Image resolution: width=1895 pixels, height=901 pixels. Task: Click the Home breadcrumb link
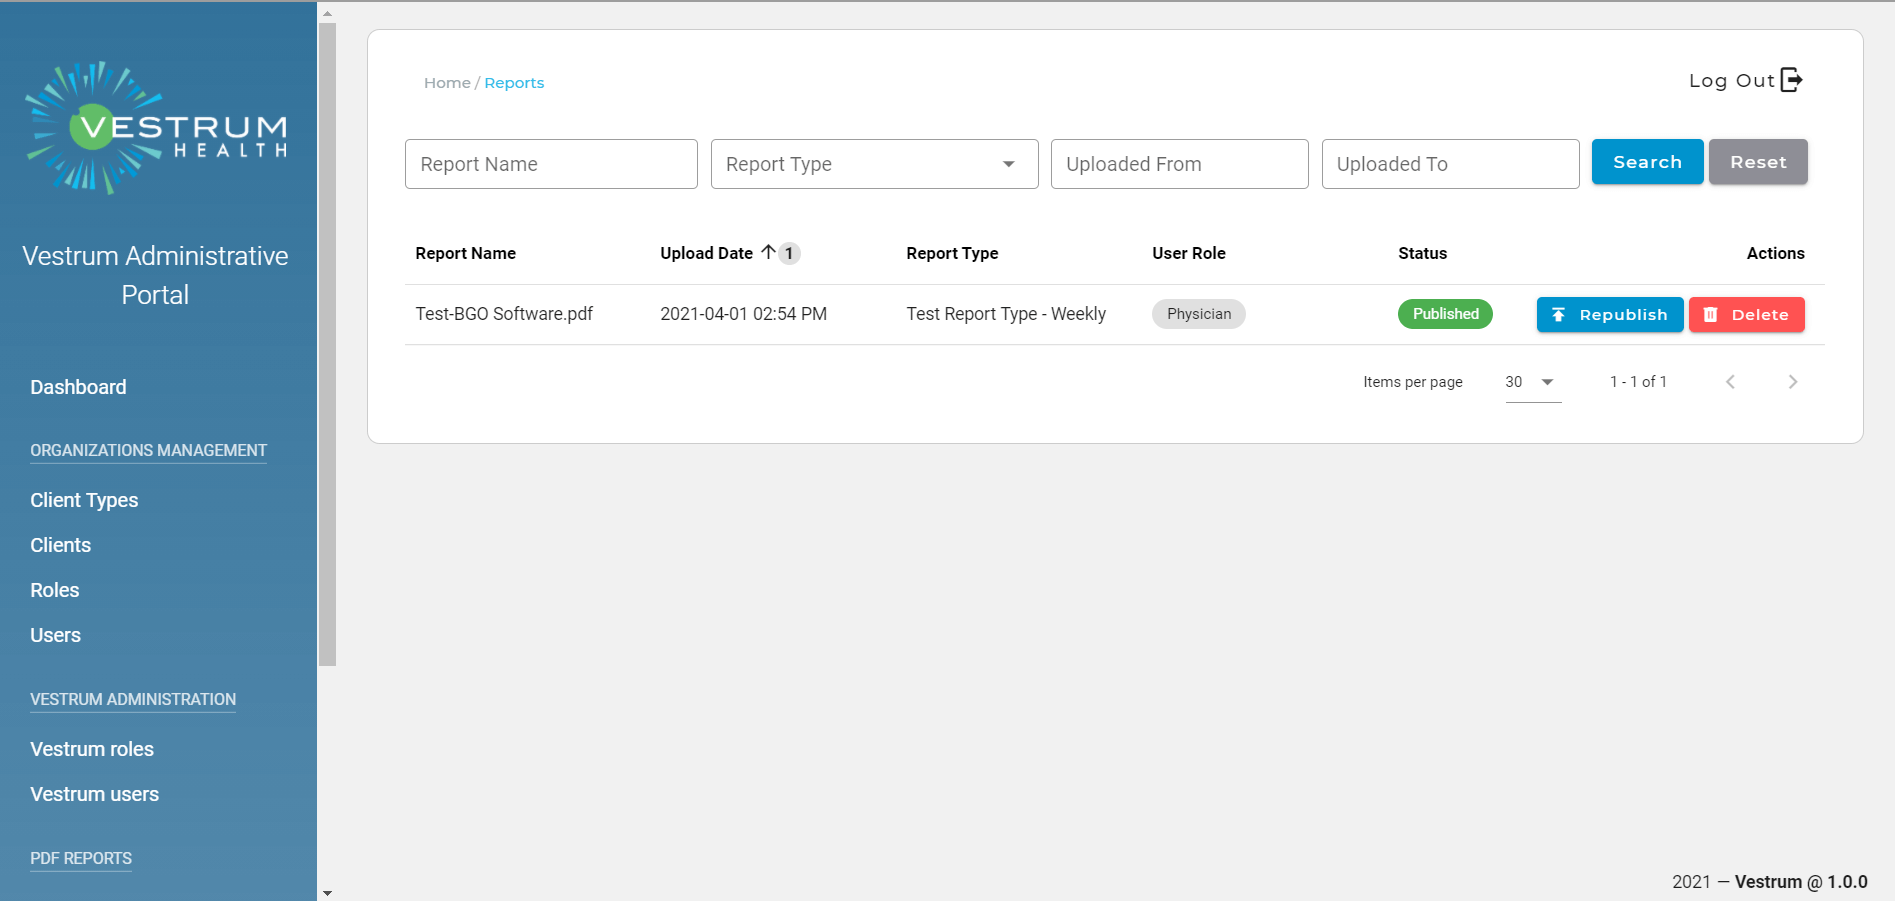point(447,83)
